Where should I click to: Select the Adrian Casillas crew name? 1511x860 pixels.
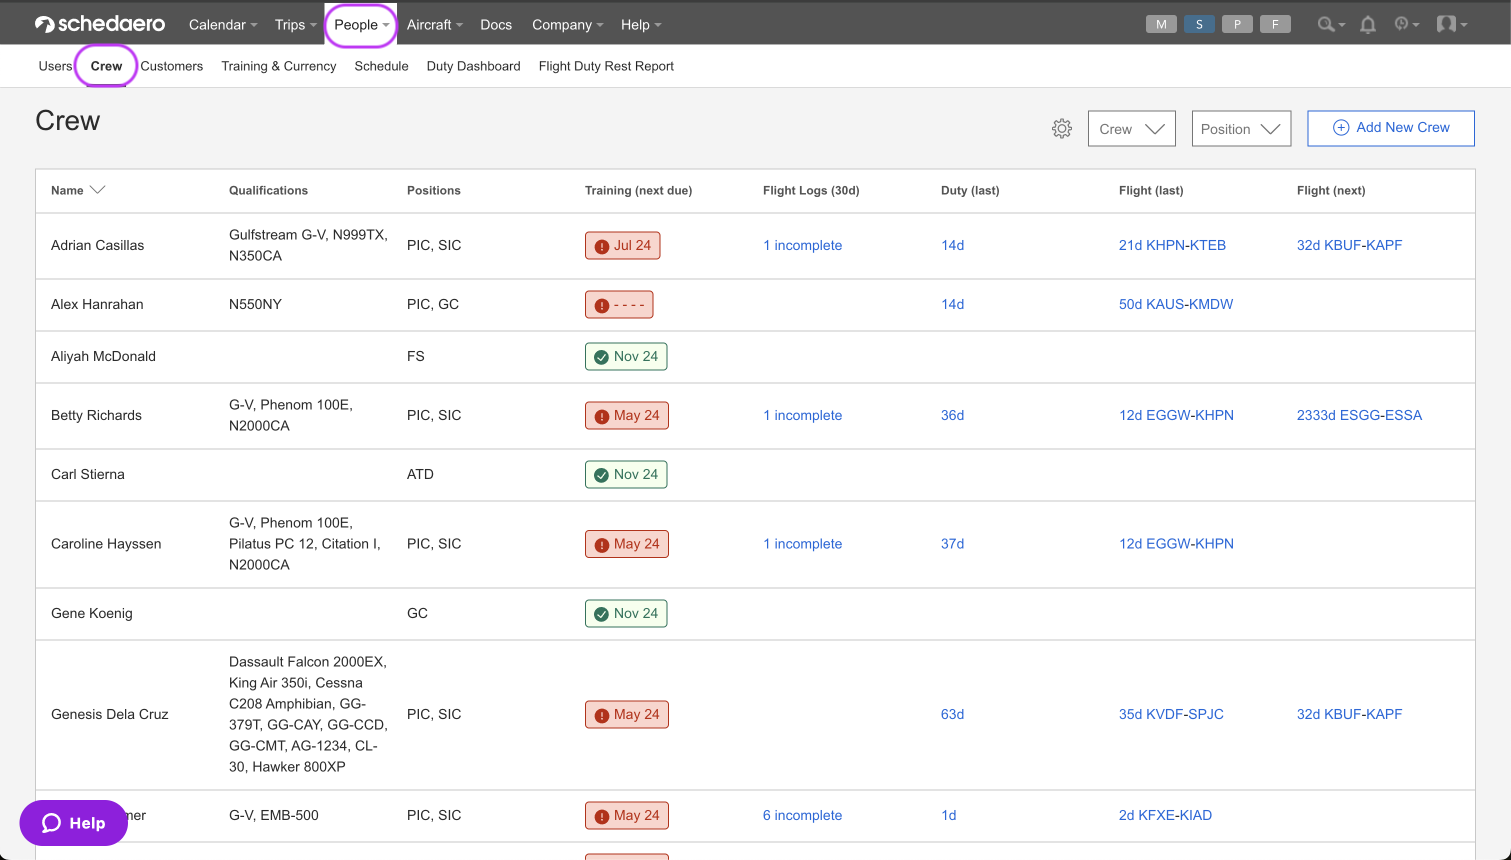point(98,245)
